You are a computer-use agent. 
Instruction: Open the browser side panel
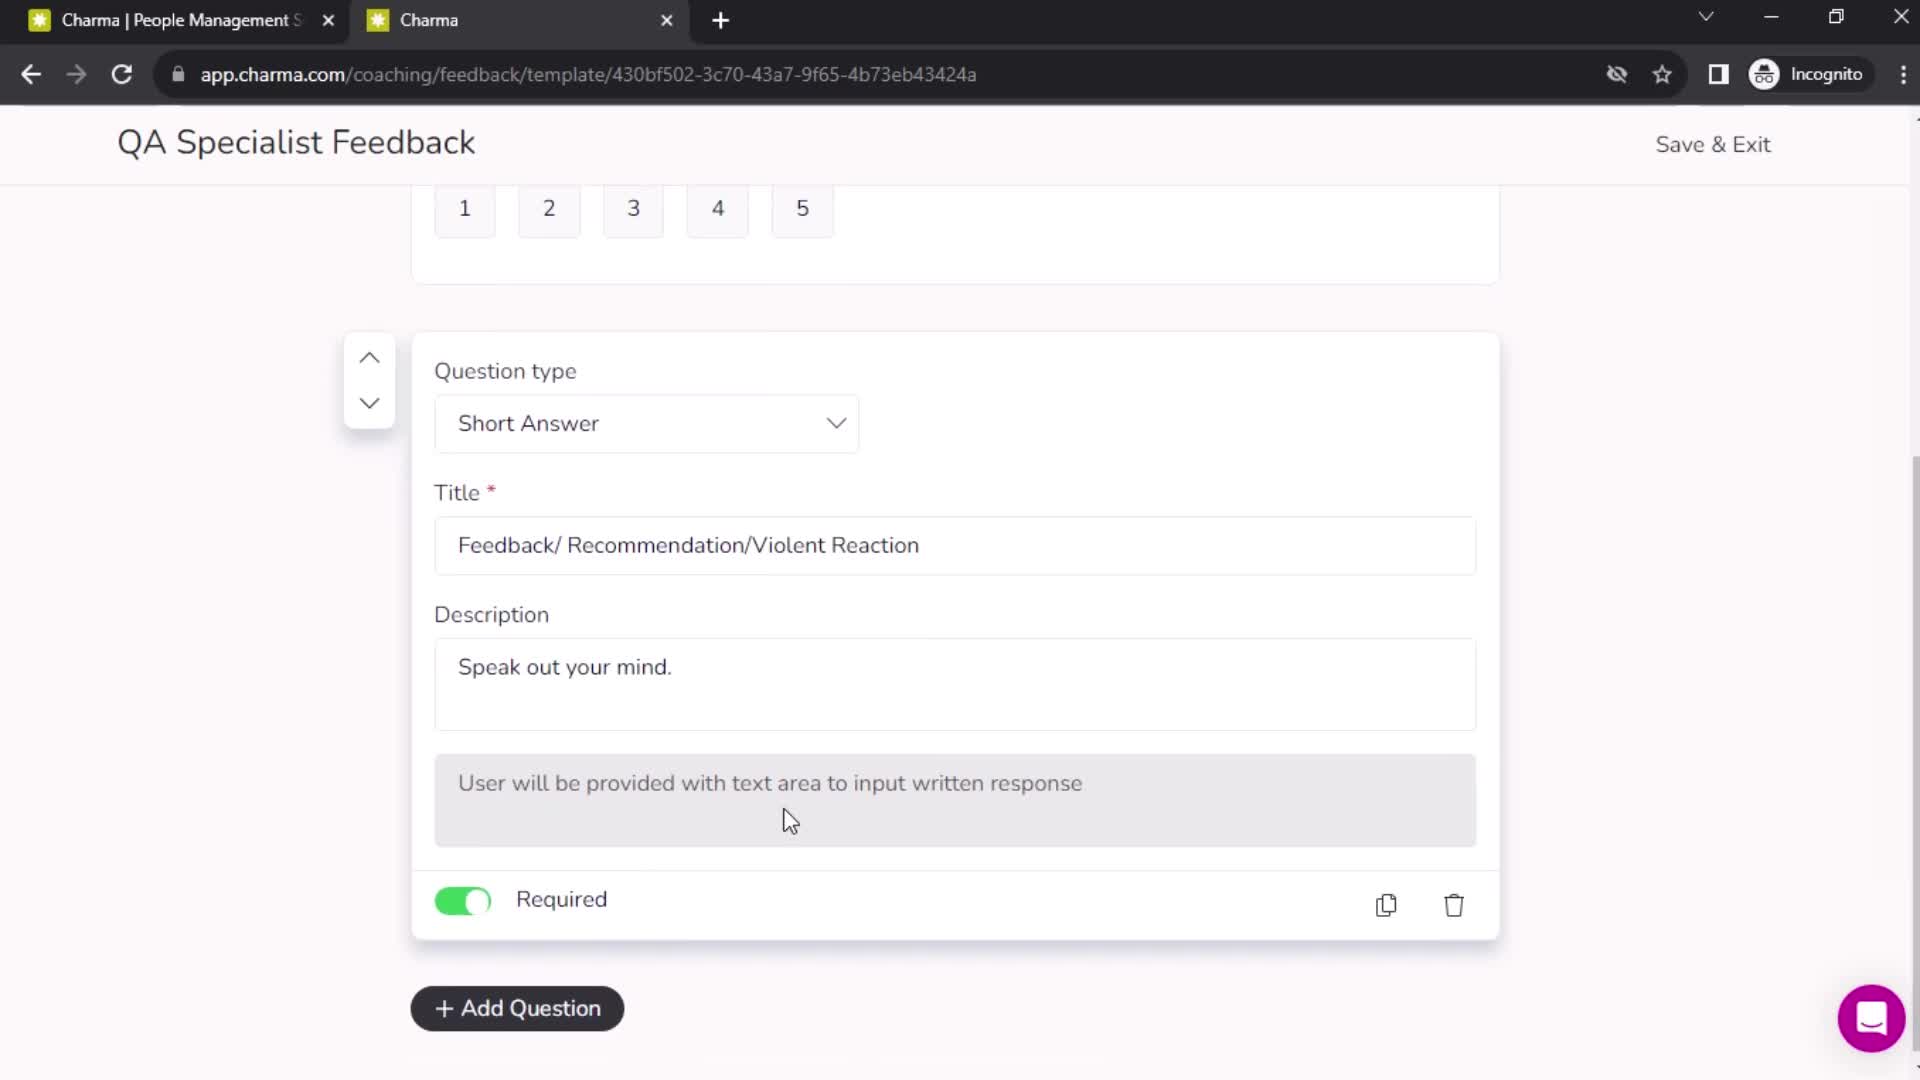click(1718, 74)
